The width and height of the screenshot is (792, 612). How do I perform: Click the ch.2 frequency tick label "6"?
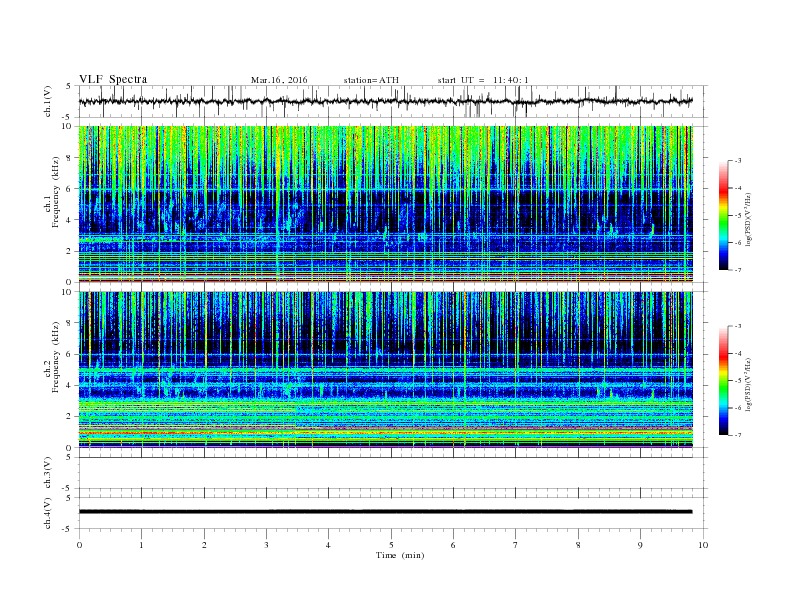[69, 354]
